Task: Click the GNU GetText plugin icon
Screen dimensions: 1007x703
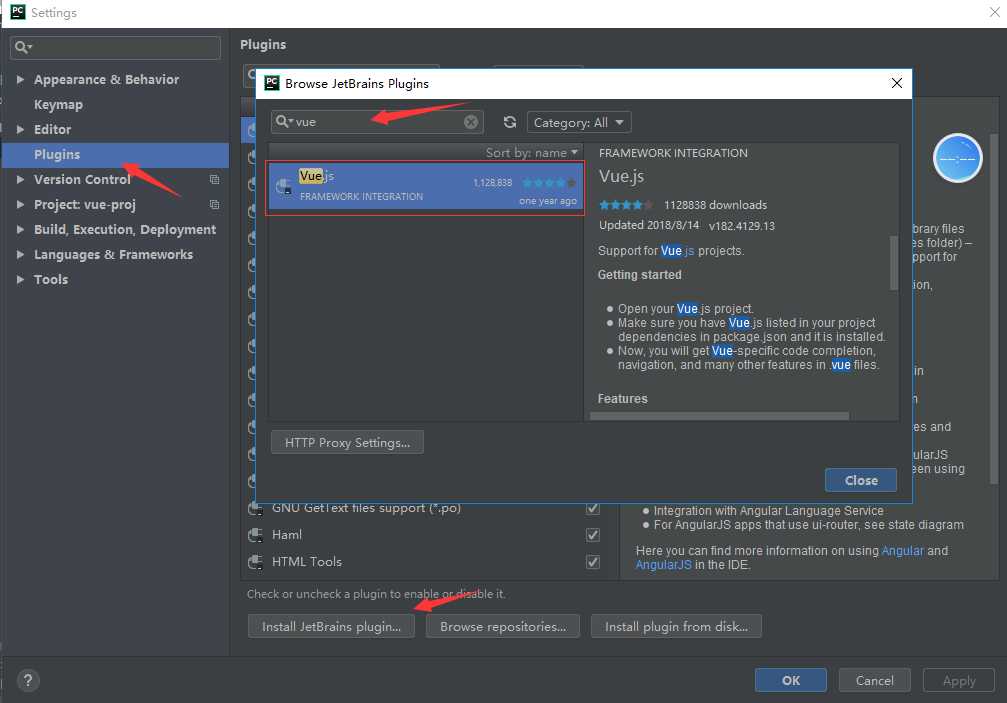Action: tap(255, 509)
